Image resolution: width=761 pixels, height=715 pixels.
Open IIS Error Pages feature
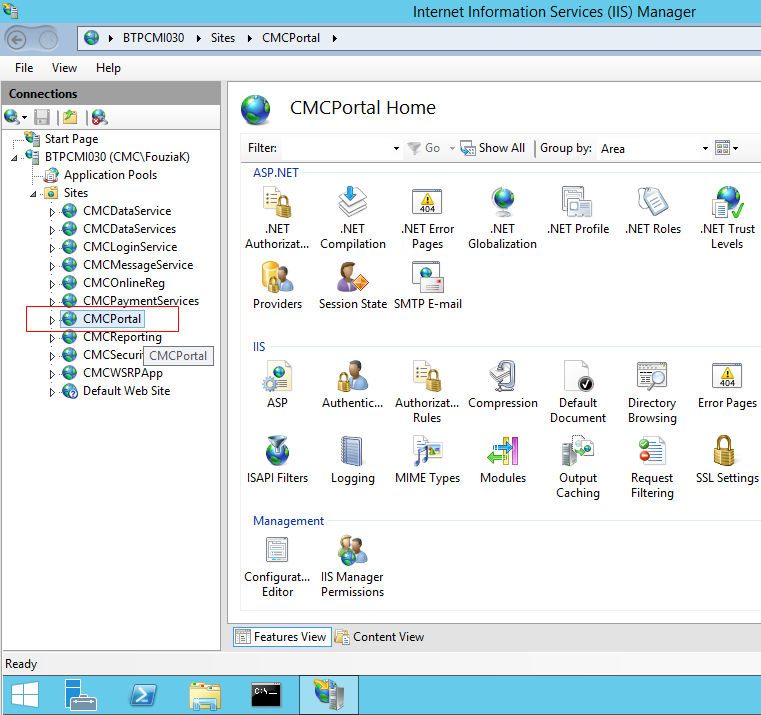(x=727, y=384)
